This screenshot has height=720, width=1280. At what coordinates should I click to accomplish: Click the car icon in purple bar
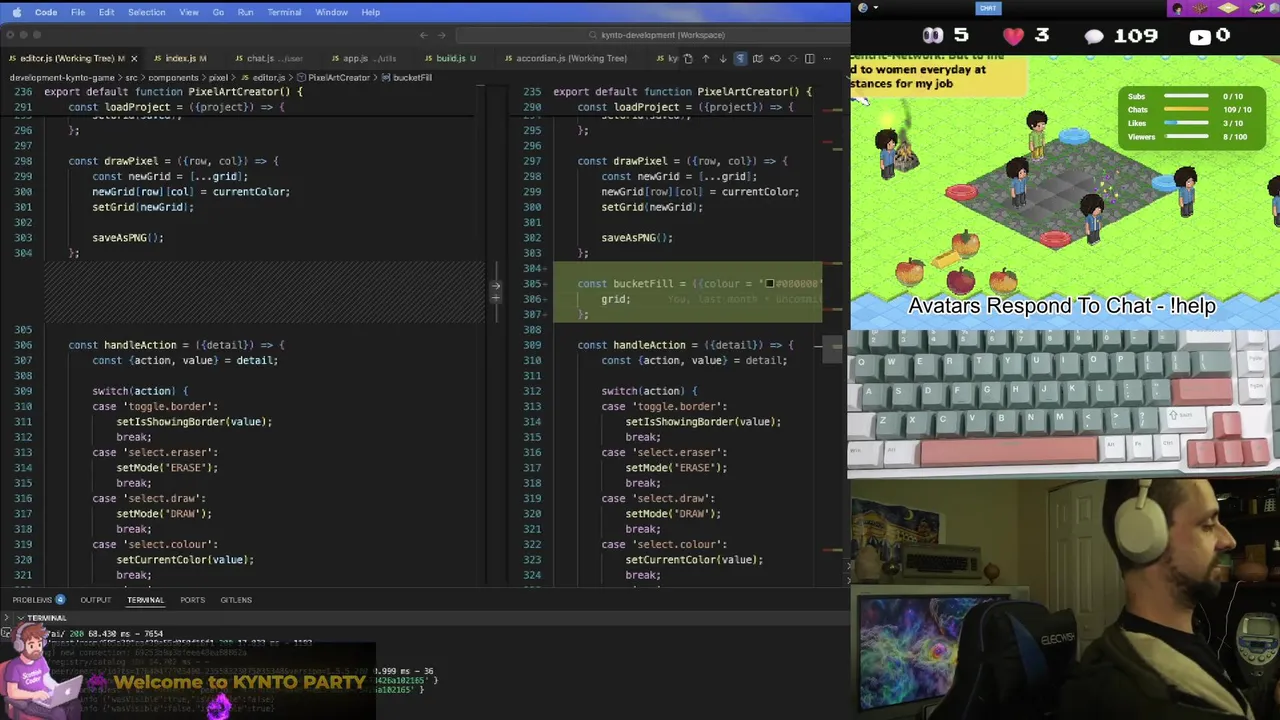[x=1258, y=9]
